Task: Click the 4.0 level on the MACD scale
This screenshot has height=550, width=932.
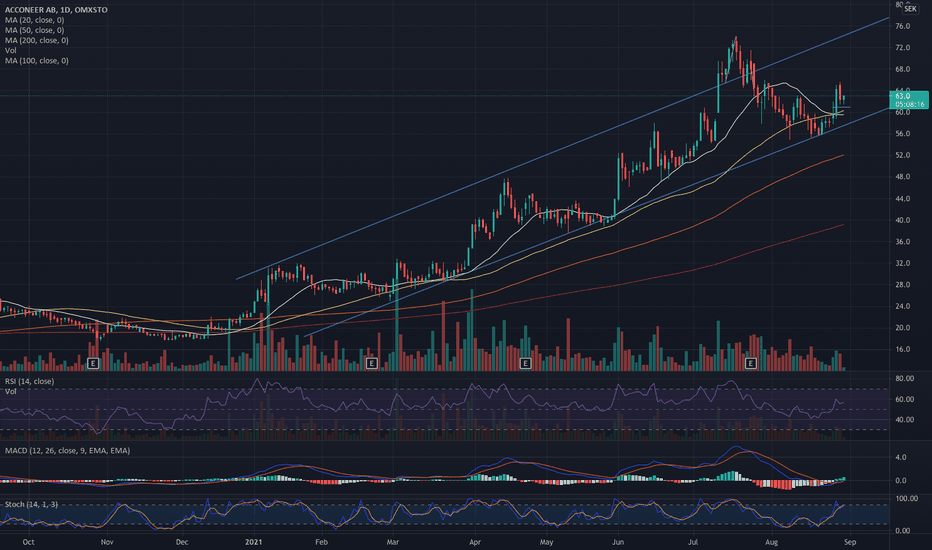Action: [900, 457]
